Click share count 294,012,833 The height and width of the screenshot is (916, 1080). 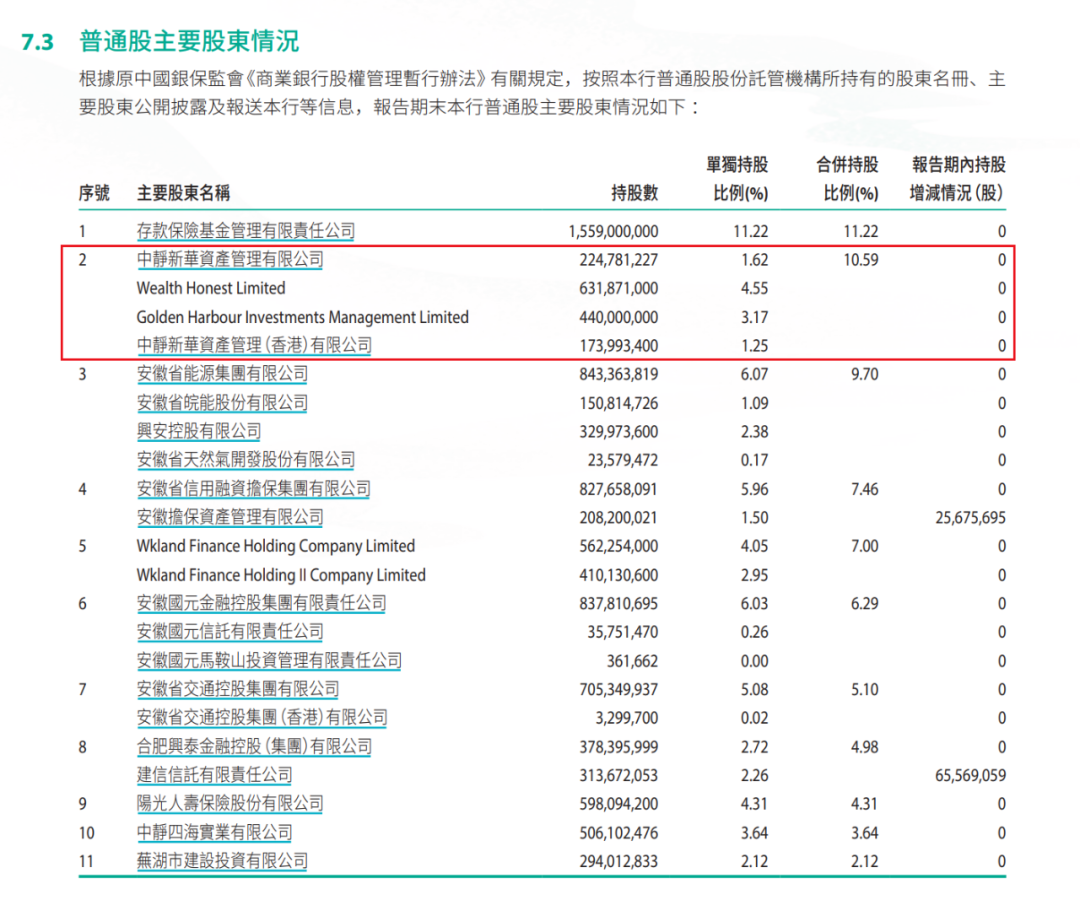619,862
